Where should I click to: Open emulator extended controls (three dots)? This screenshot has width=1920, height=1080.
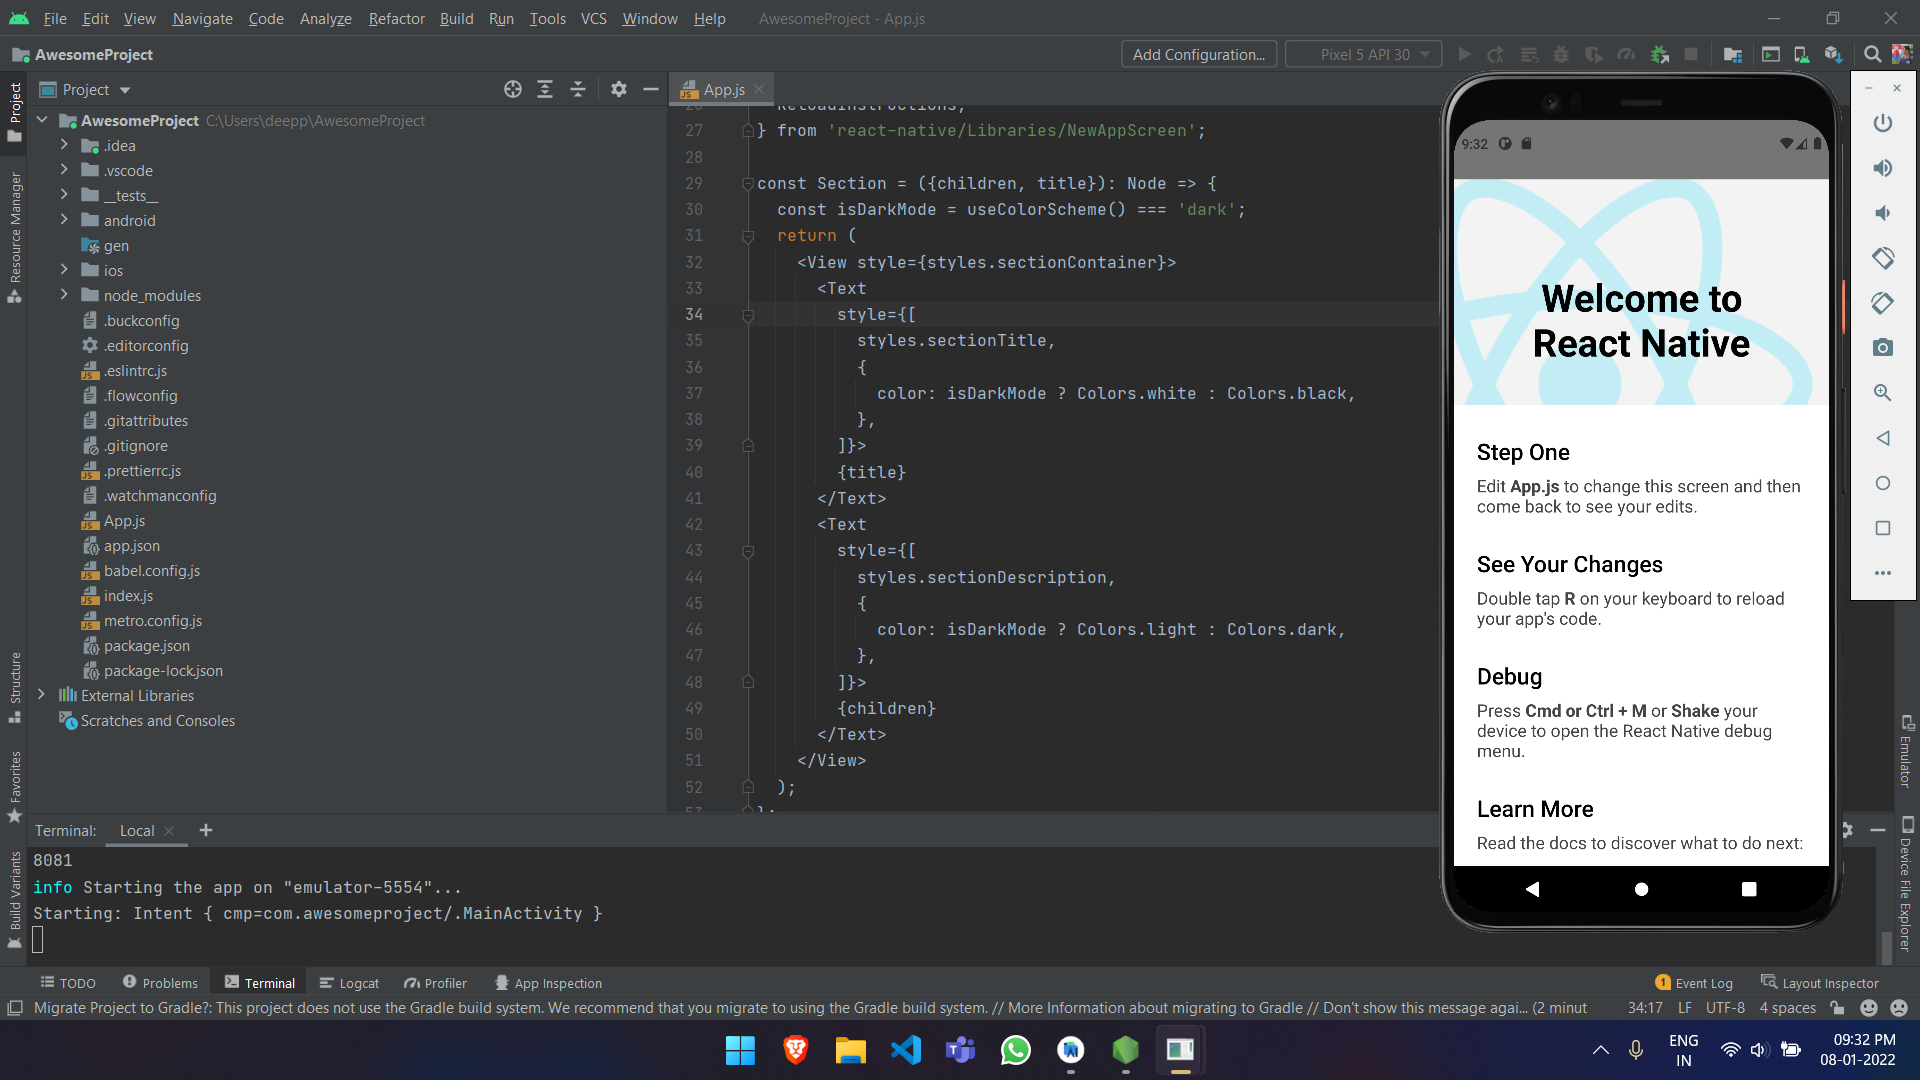tap(1883, 573)
